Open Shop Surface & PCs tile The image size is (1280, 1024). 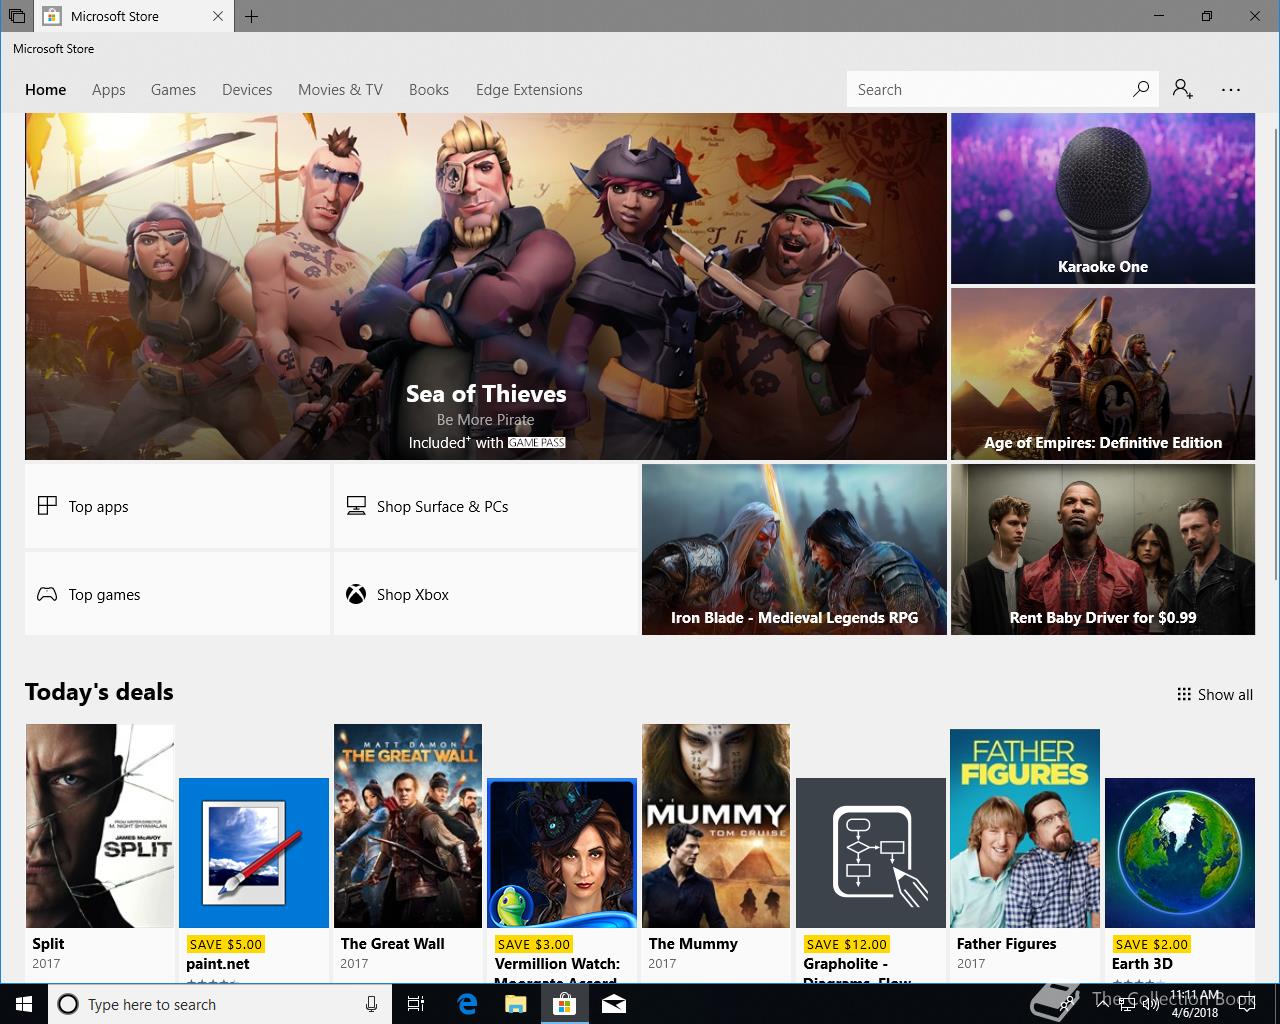[x=485, y=506]
